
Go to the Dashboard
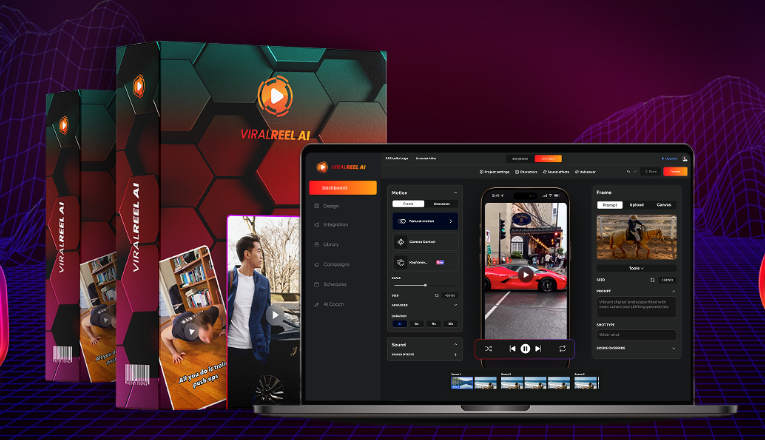[x=343, y=188]
